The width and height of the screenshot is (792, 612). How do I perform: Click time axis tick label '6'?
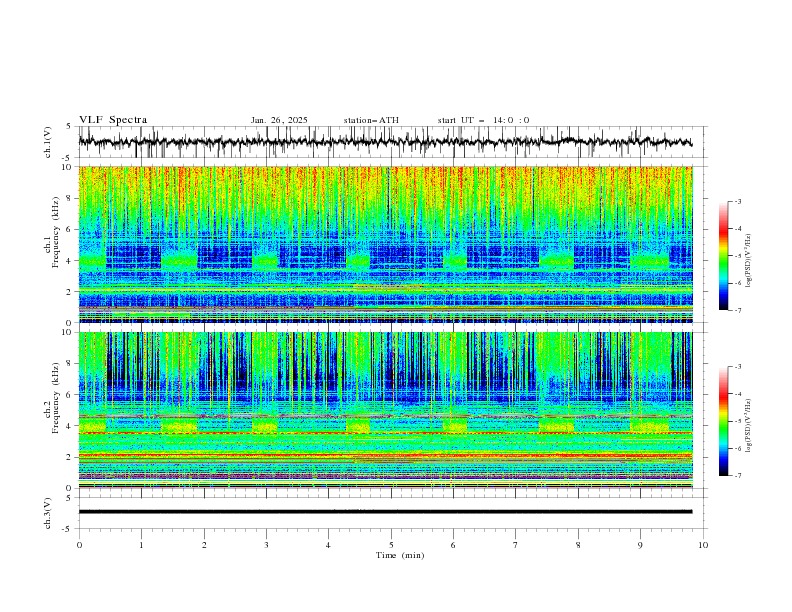[453, 545]
